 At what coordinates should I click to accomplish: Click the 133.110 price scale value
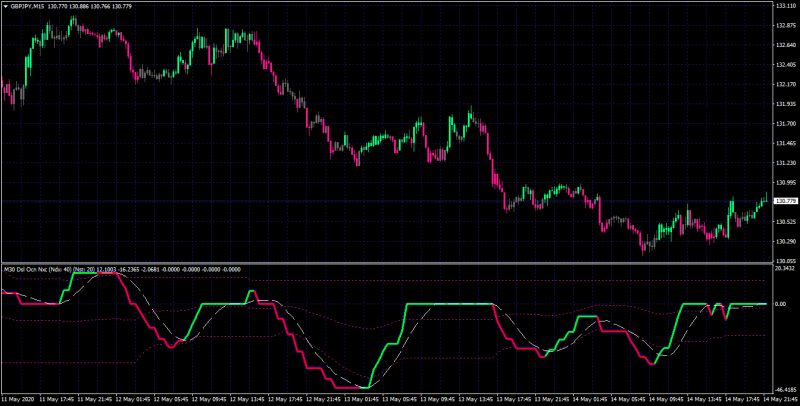786,6
